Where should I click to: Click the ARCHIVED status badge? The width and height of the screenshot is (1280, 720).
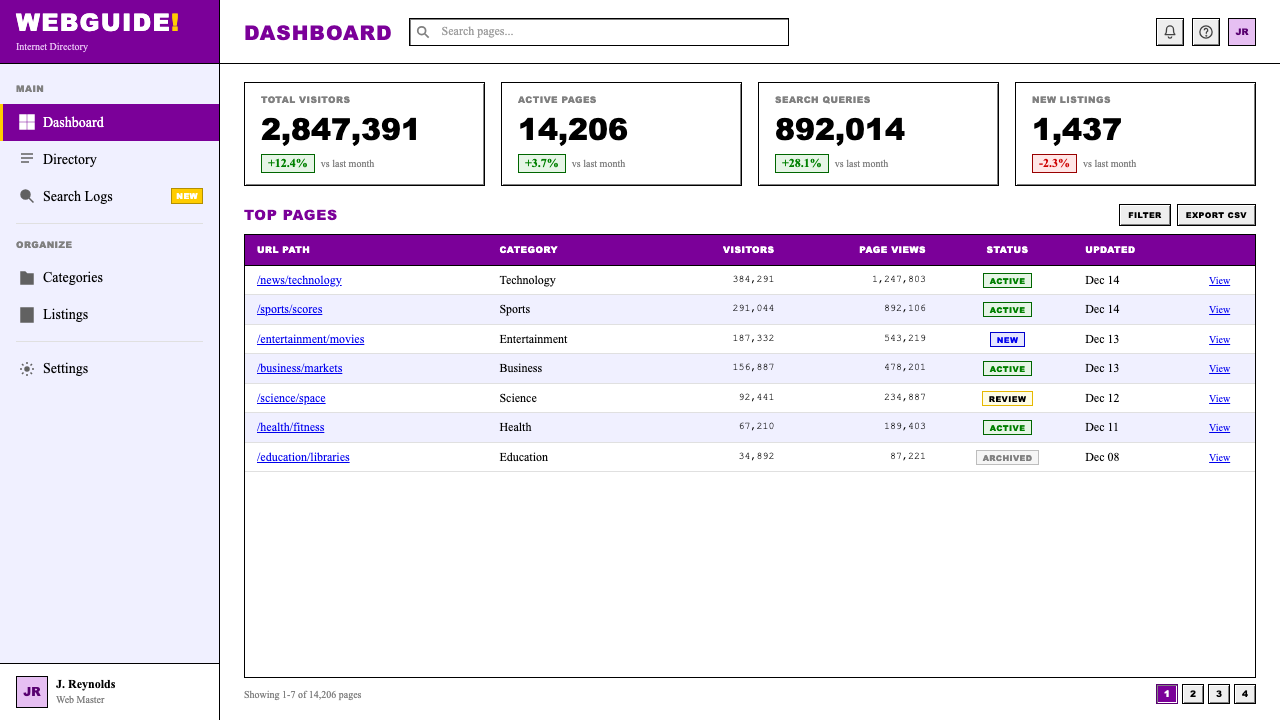click(1007, 458)
